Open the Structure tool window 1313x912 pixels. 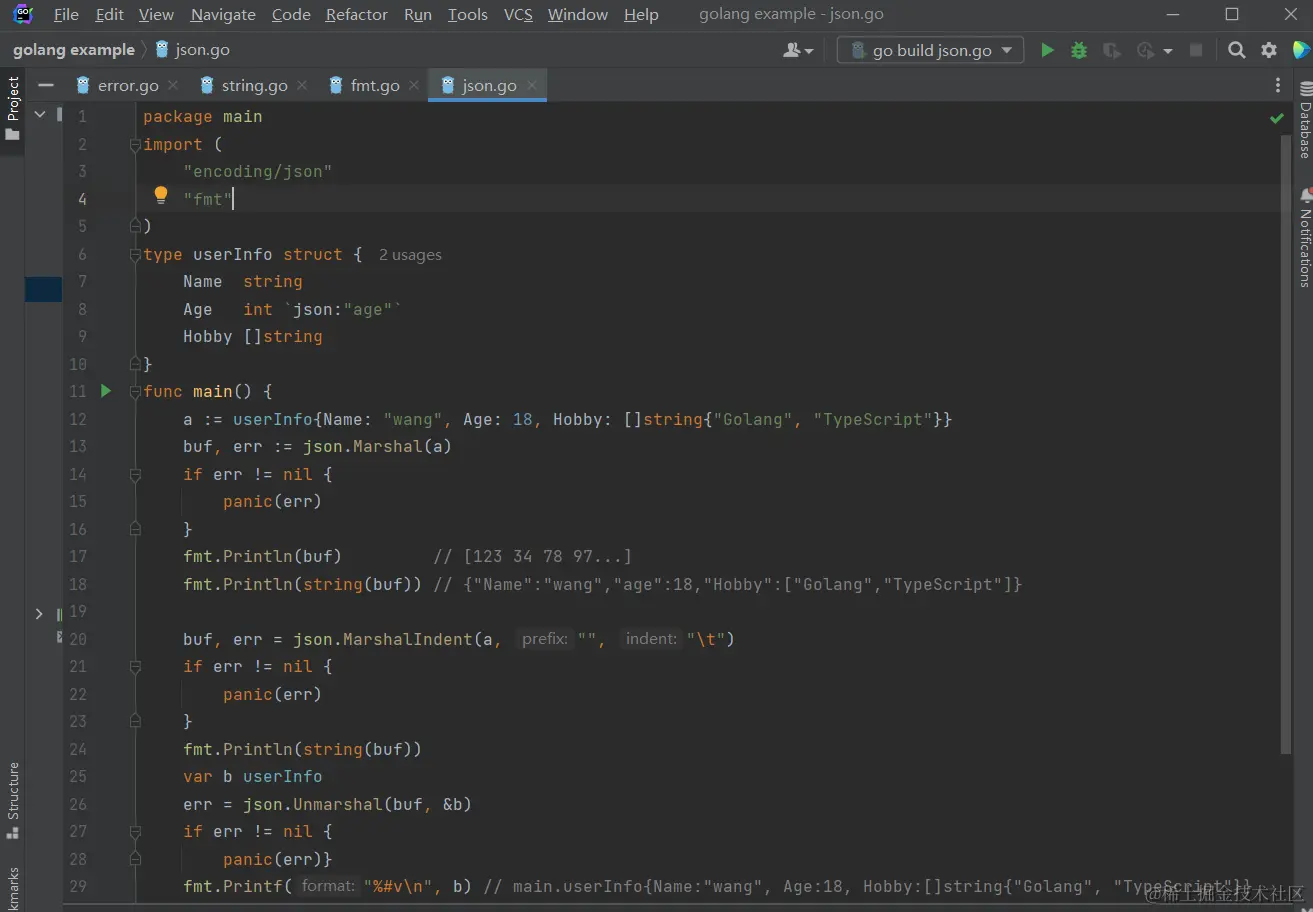[x=13, y=801]
